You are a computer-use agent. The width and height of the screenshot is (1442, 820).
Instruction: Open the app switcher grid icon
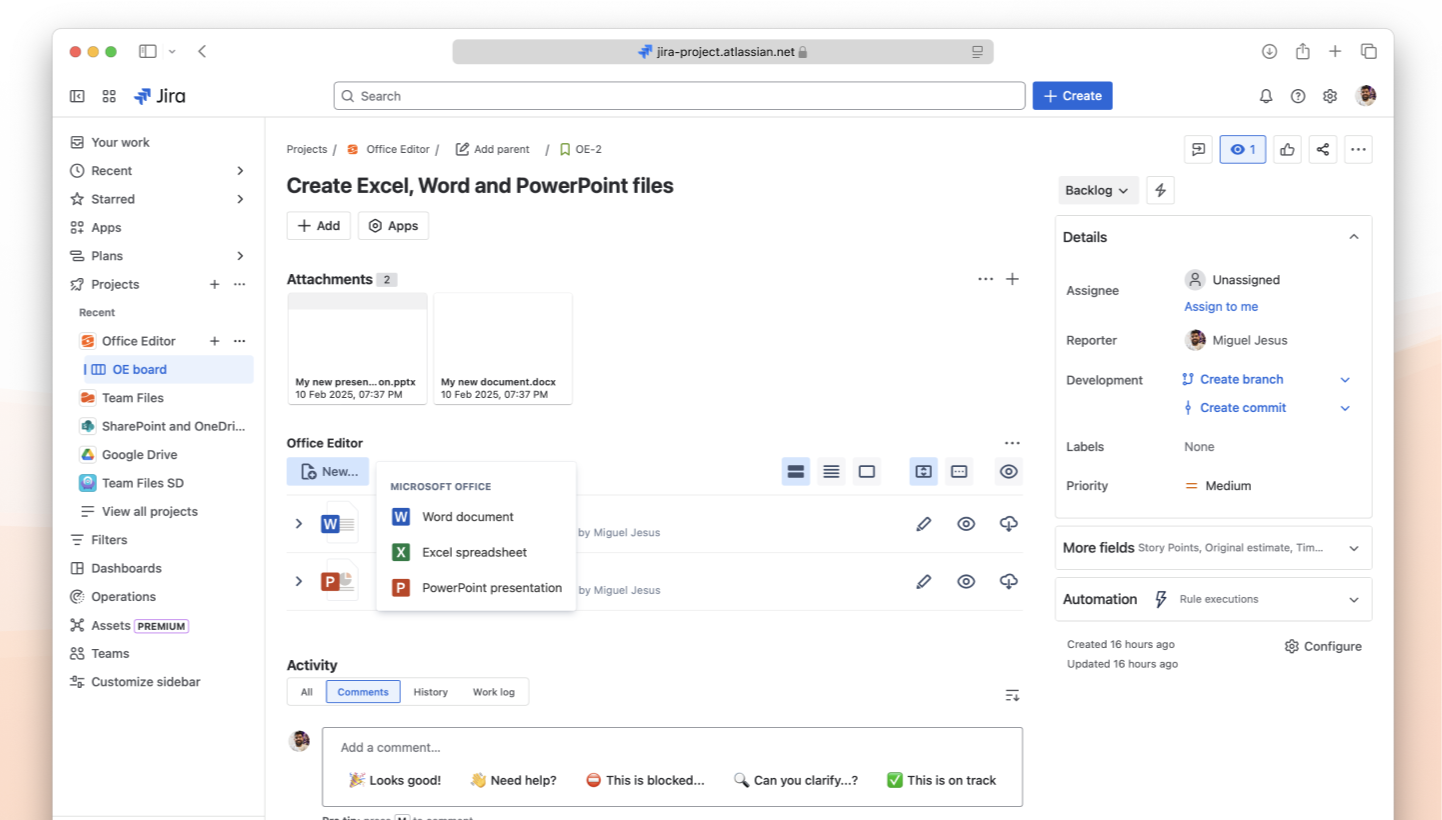click(109, 96)
